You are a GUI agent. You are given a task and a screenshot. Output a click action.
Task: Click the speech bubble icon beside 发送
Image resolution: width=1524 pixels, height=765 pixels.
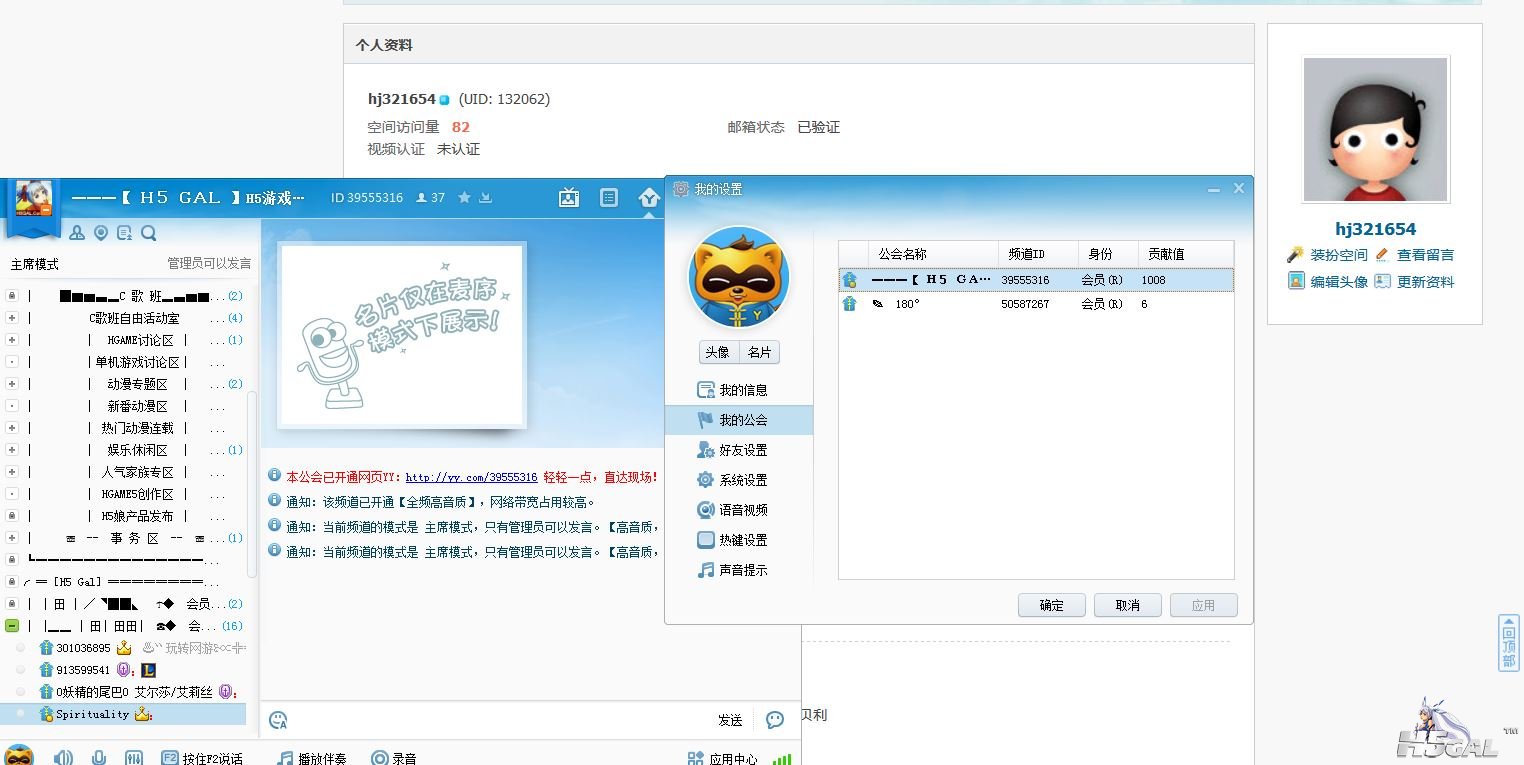click(774, 720)
